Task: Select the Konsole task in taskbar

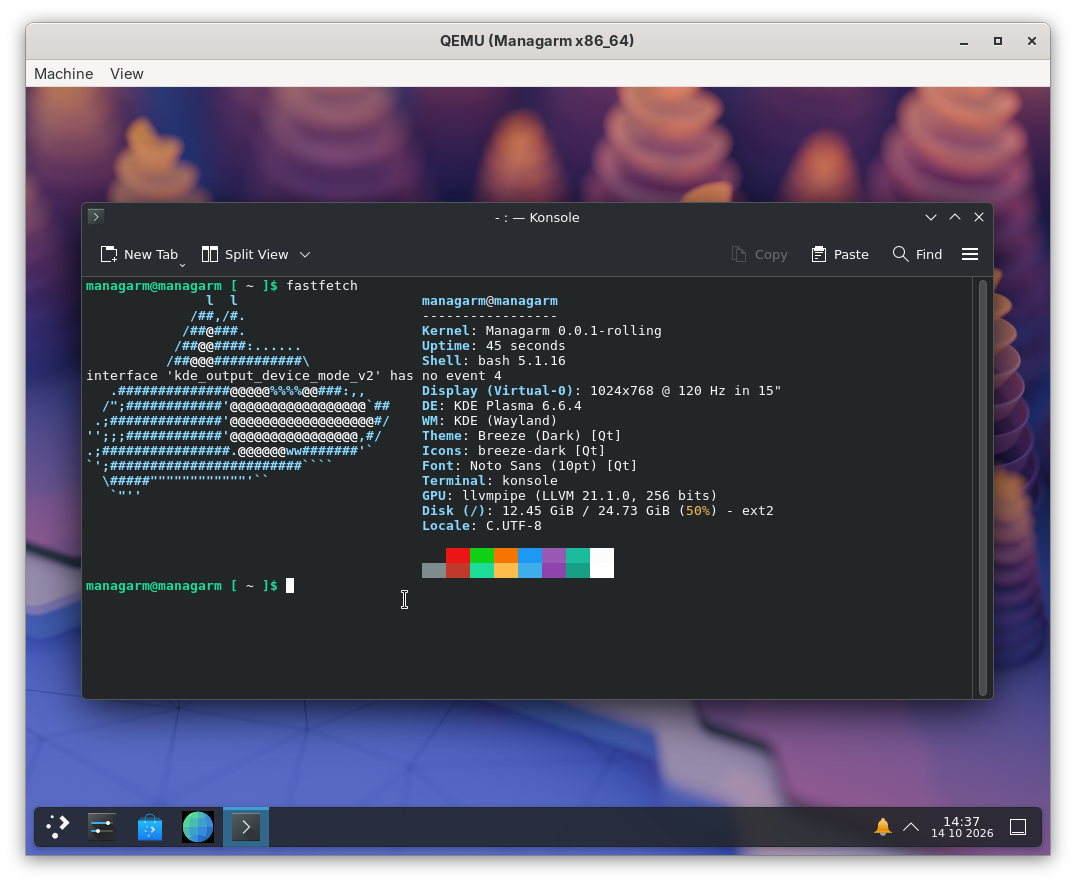Action: coord(246,827)
